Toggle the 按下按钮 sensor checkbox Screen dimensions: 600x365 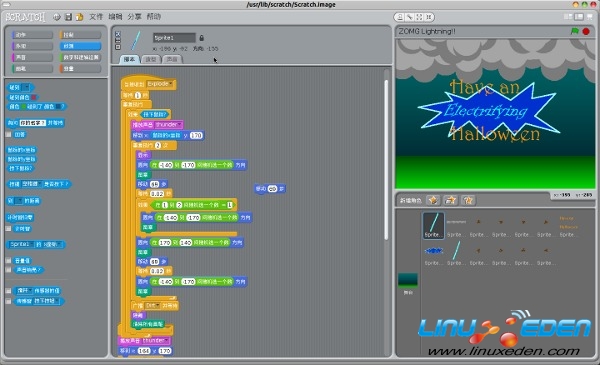[8, 301]
